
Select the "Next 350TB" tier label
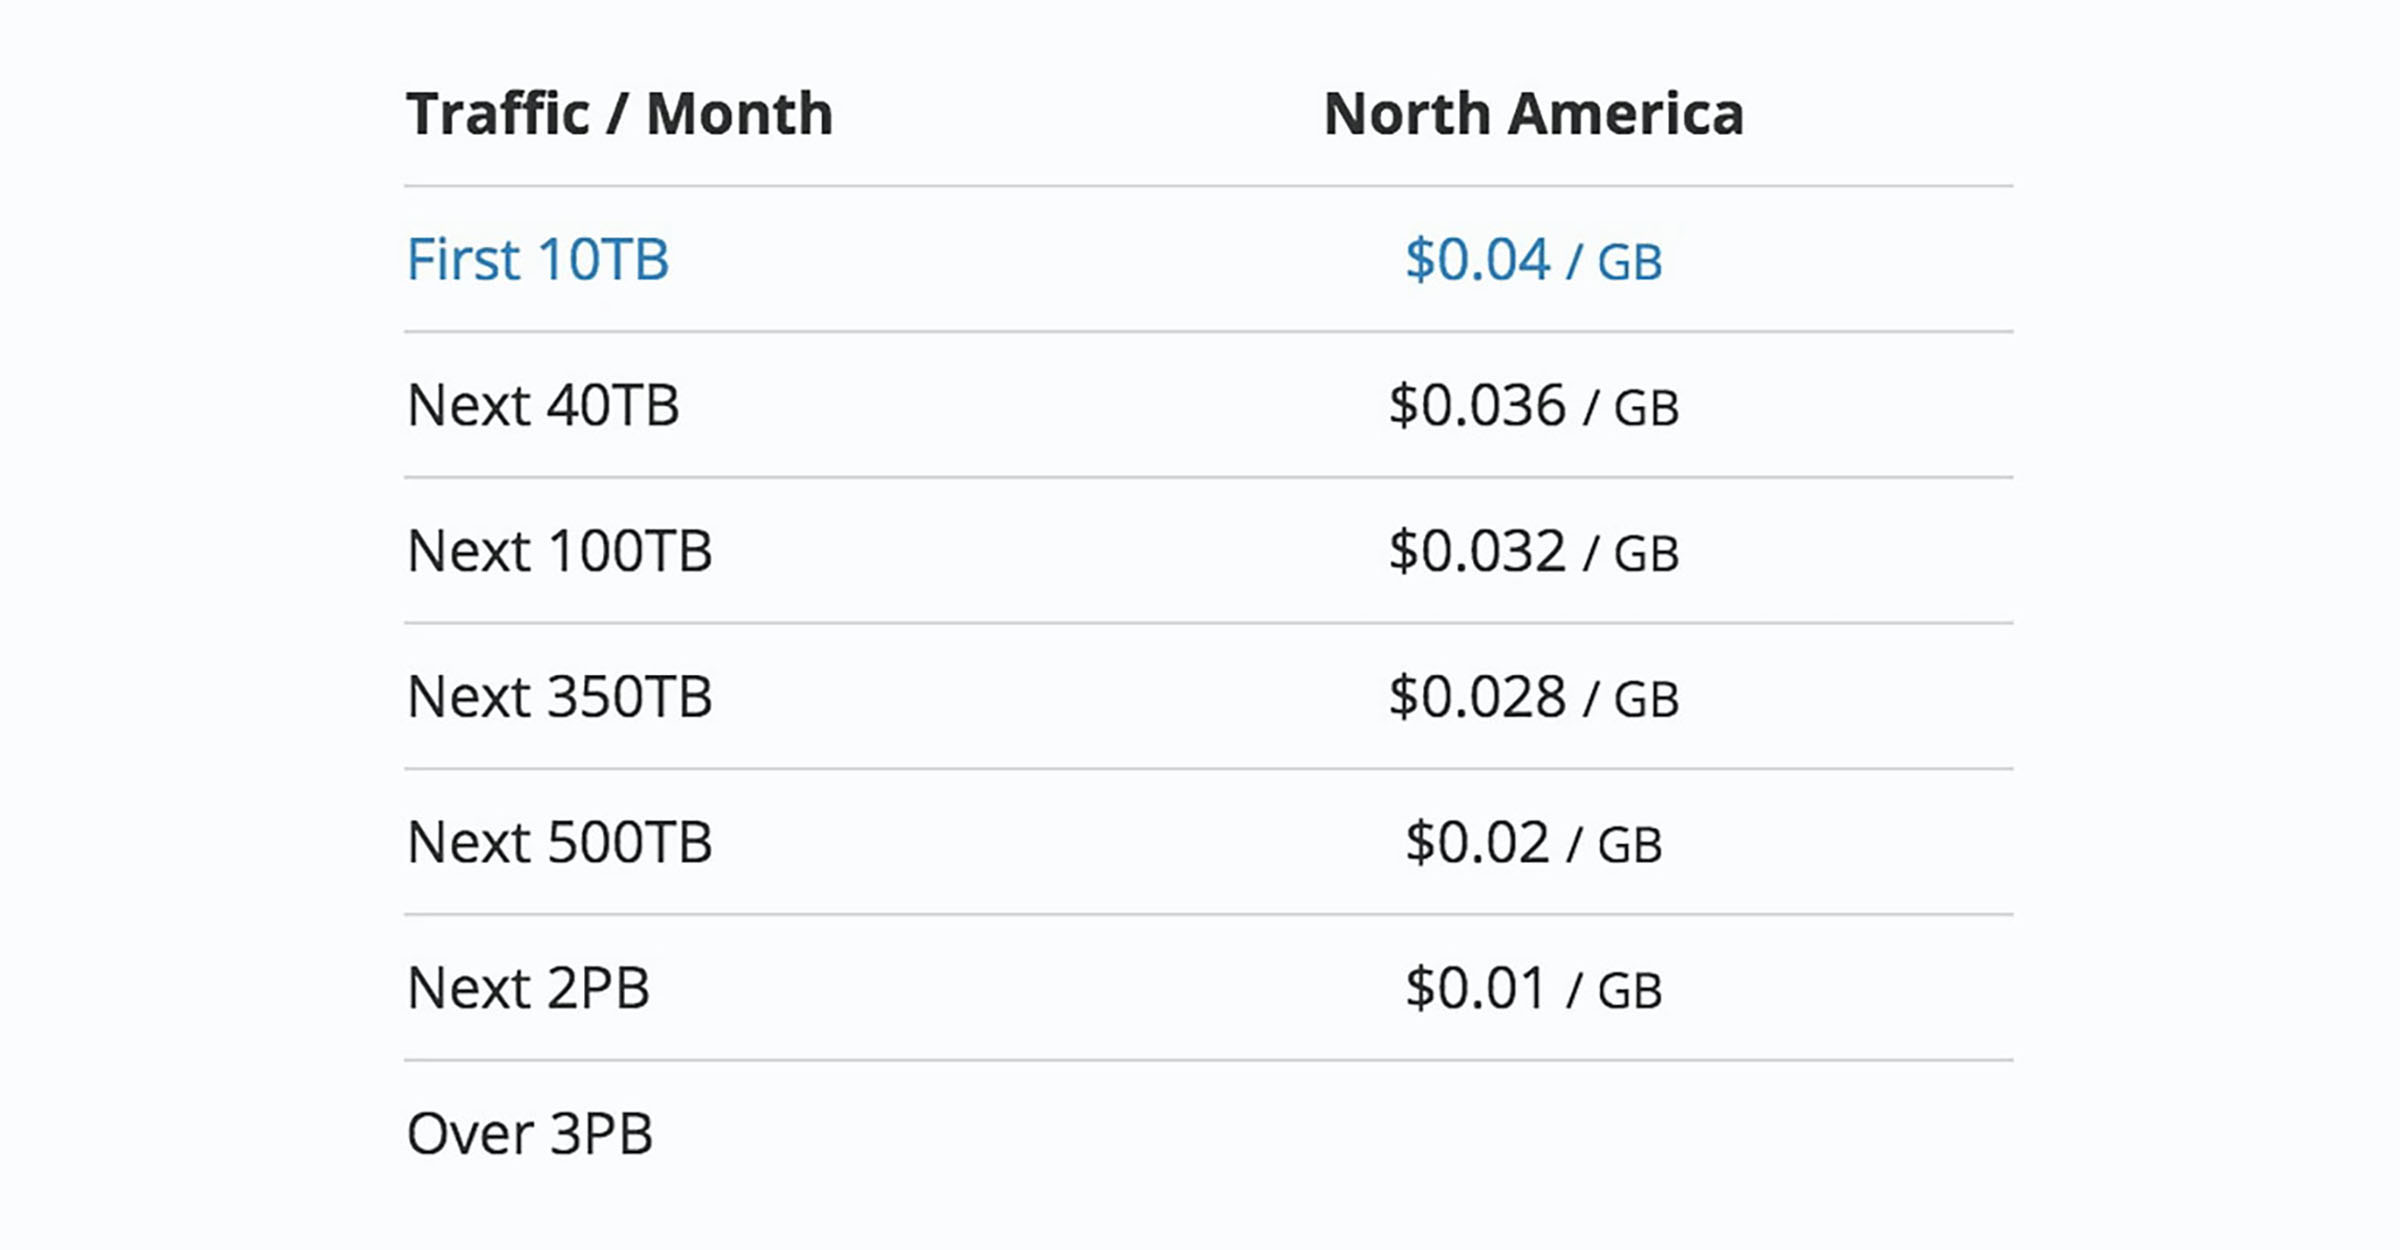pyautogui.click(x=559, y=697)
